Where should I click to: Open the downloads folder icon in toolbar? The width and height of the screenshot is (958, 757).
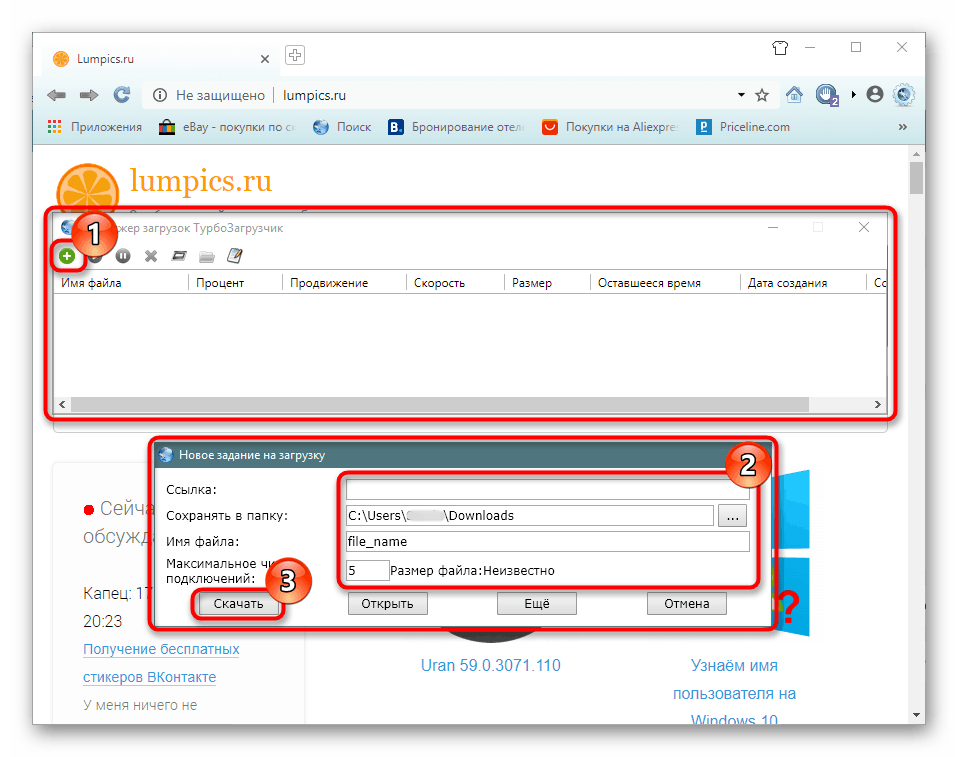point(206,256)
